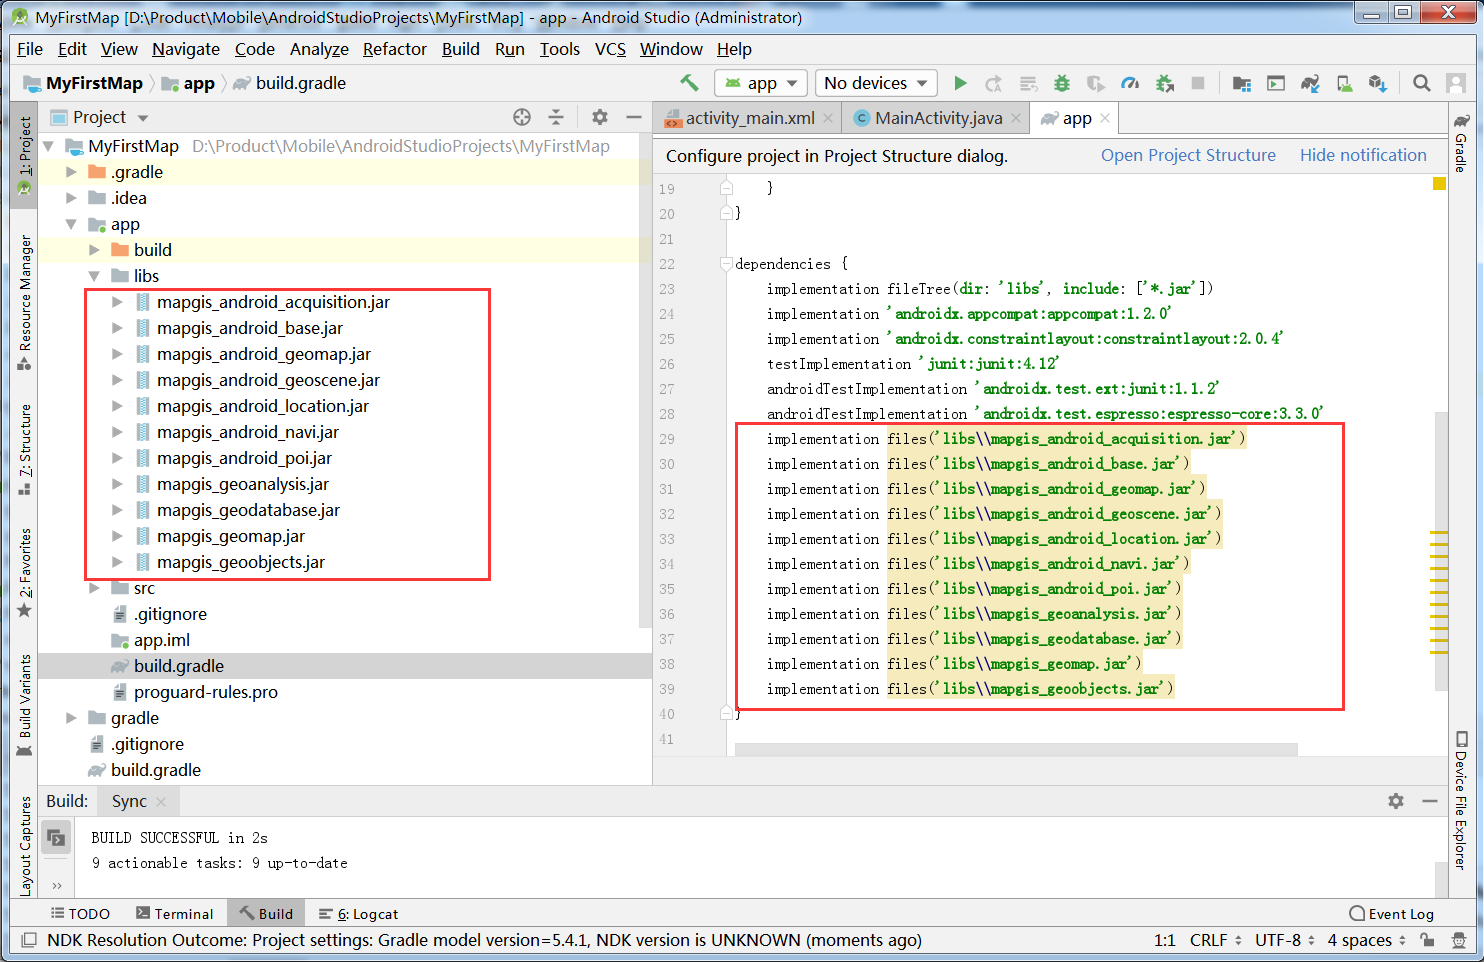Open the Terminal tool tab

tap(175, 914)
